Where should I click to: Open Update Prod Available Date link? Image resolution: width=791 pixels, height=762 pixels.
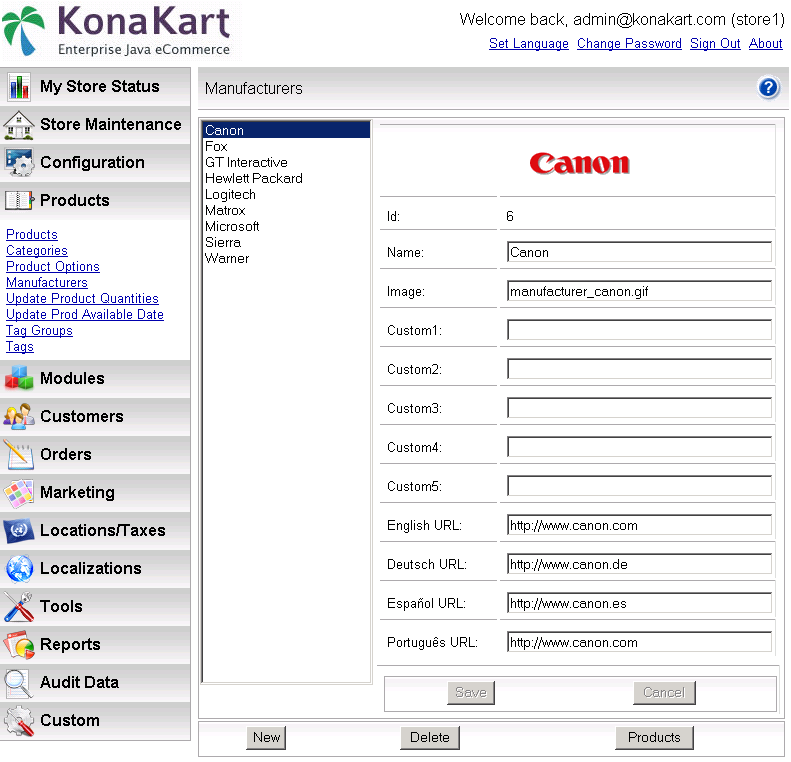coord(85,315)
